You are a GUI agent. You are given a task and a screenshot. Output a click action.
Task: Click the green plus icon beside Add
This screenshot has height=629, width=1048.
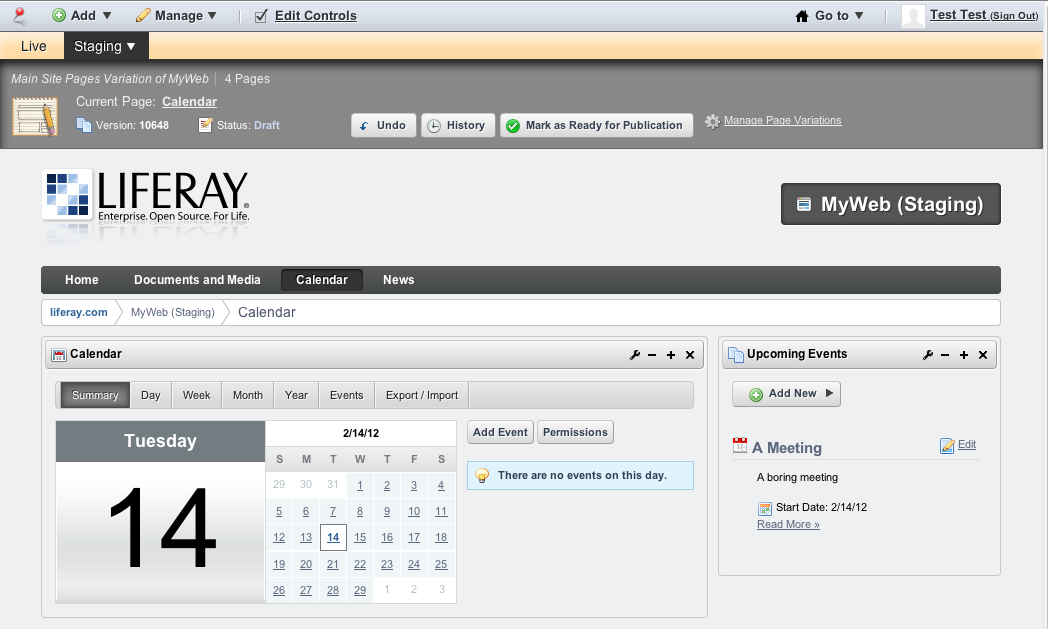[59, 15]
